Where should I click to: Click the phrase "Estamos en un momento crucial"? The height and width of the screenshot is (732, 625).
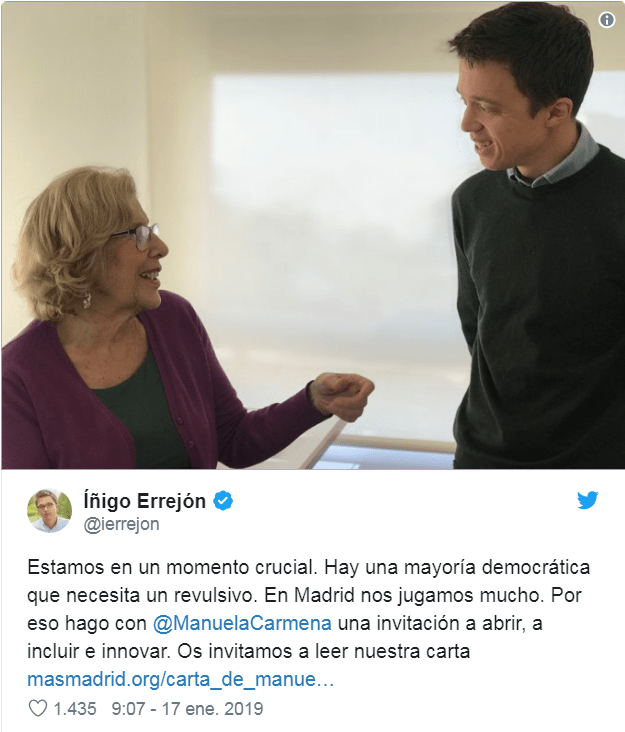172,567
